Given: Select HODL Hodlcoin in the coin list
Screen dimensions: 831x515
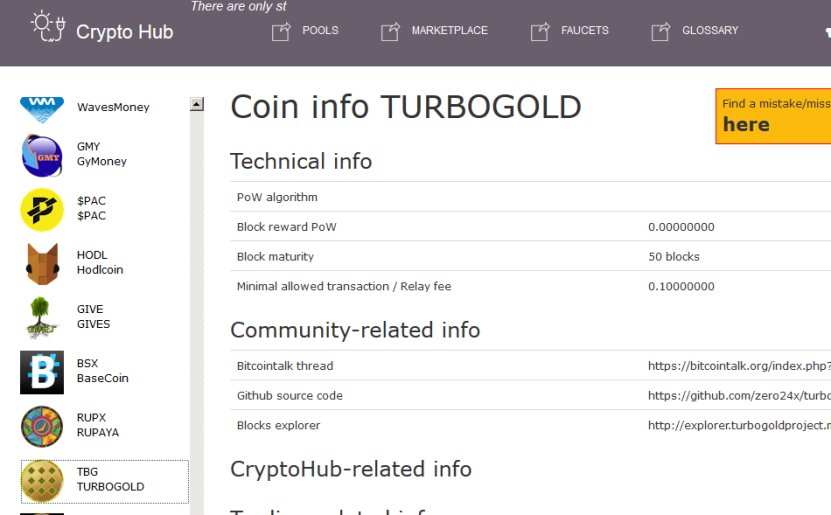Looking at the screenshot, I should (100, 262).
